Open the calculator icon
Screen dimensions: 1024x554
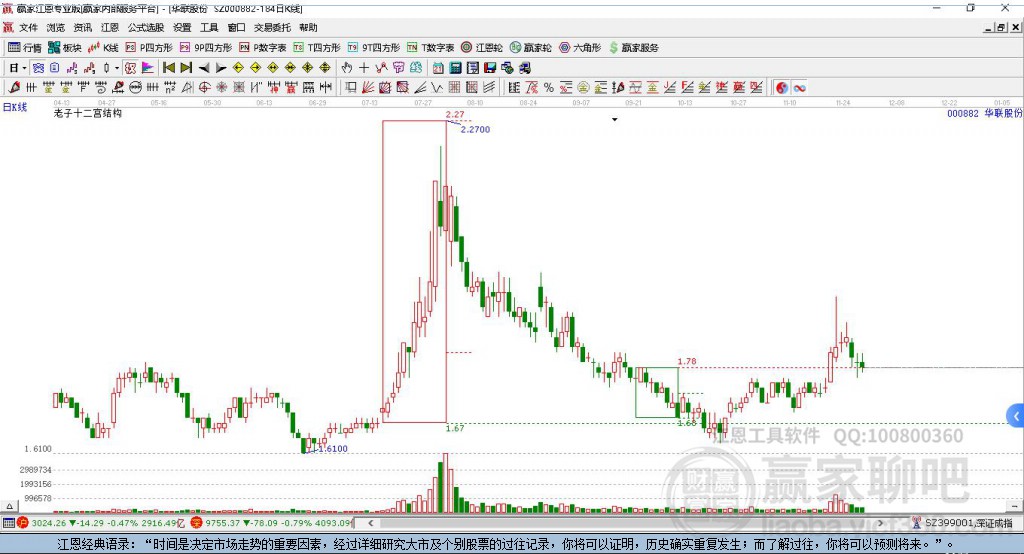pyautogui.click(x=456, y=68)
